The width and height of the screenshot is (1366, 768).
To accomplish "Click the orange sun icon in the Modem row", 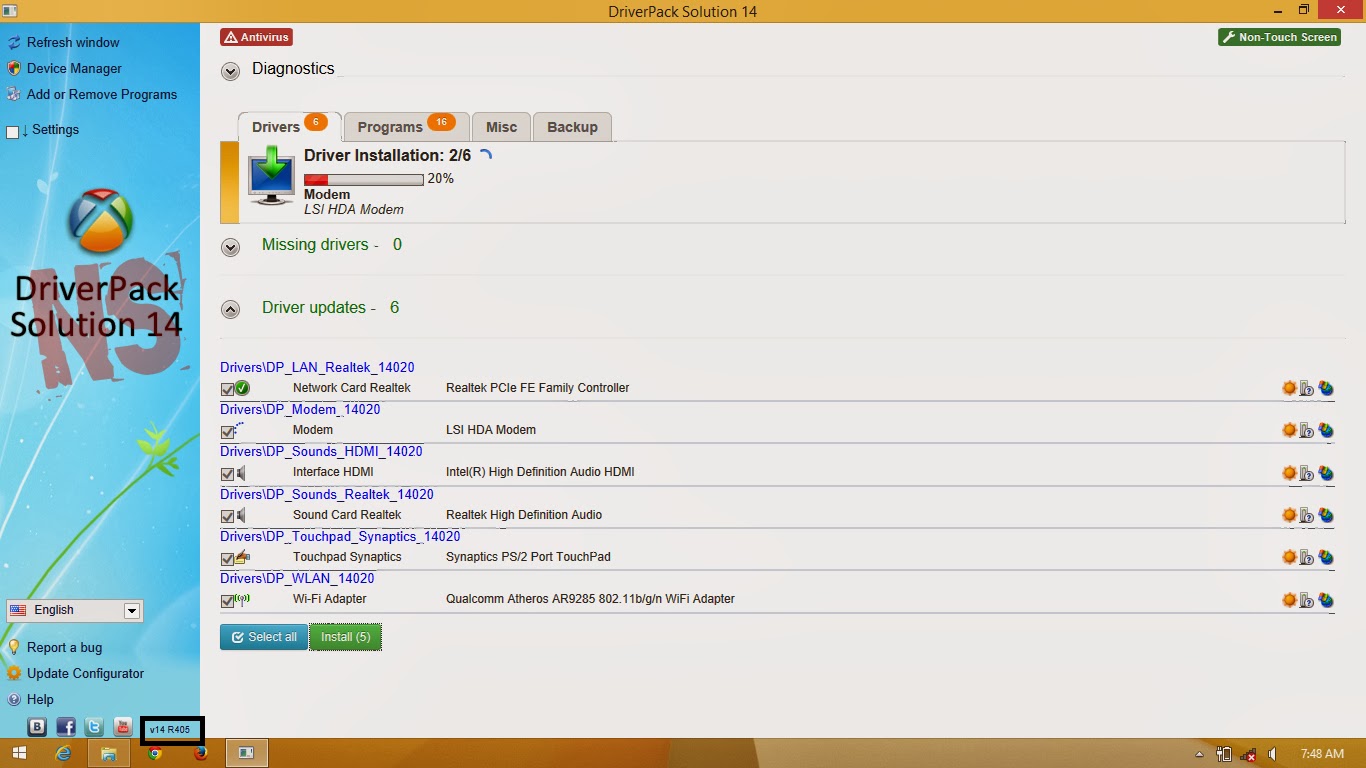I will 1289,430.
